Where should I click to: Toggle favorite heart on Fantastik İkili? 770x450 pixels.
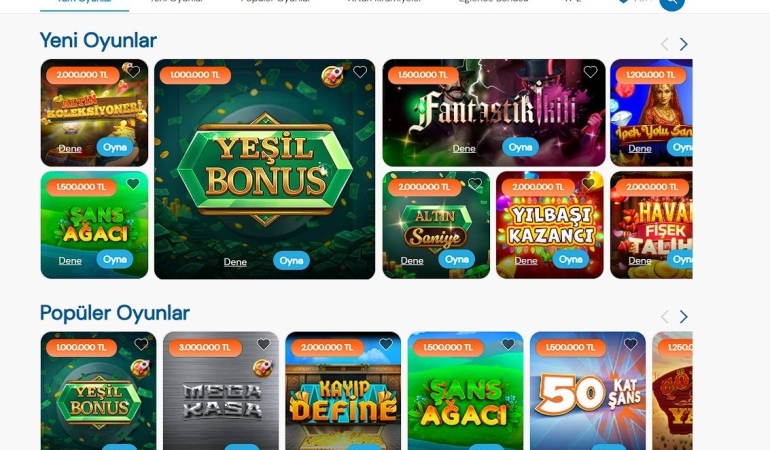coord(590,72)
